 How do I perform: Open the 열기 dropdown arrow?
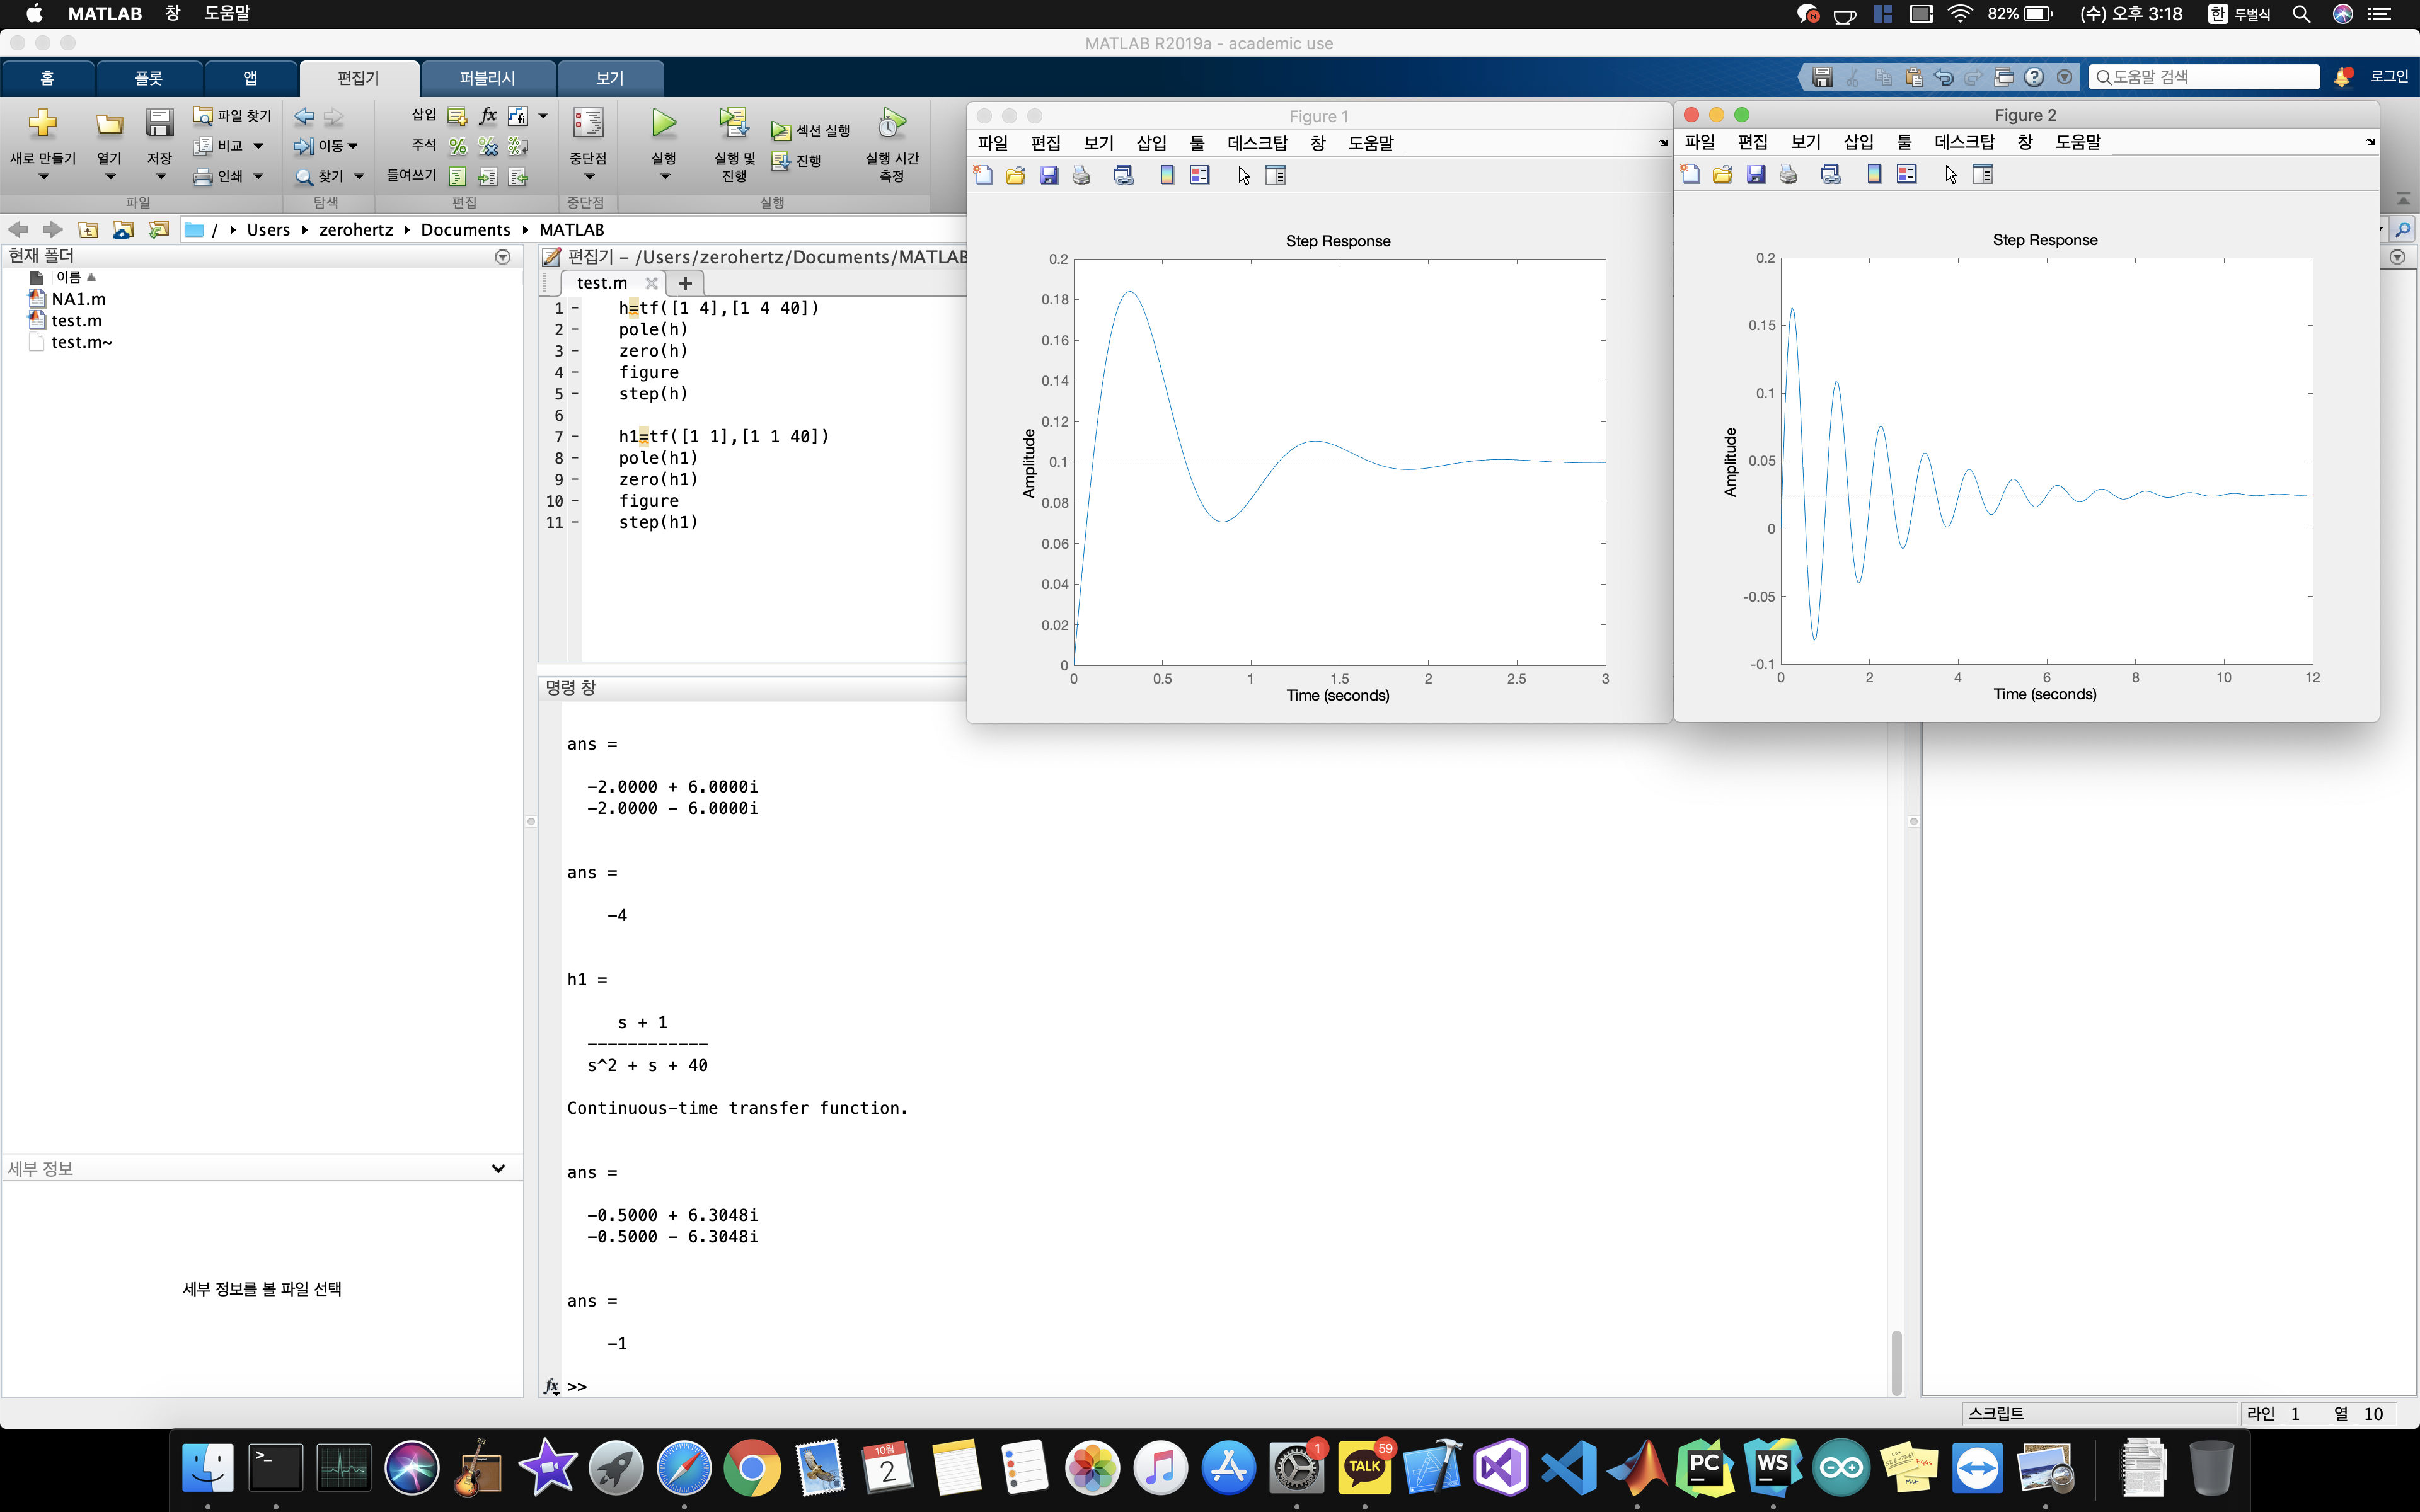(x=110, y=177)
